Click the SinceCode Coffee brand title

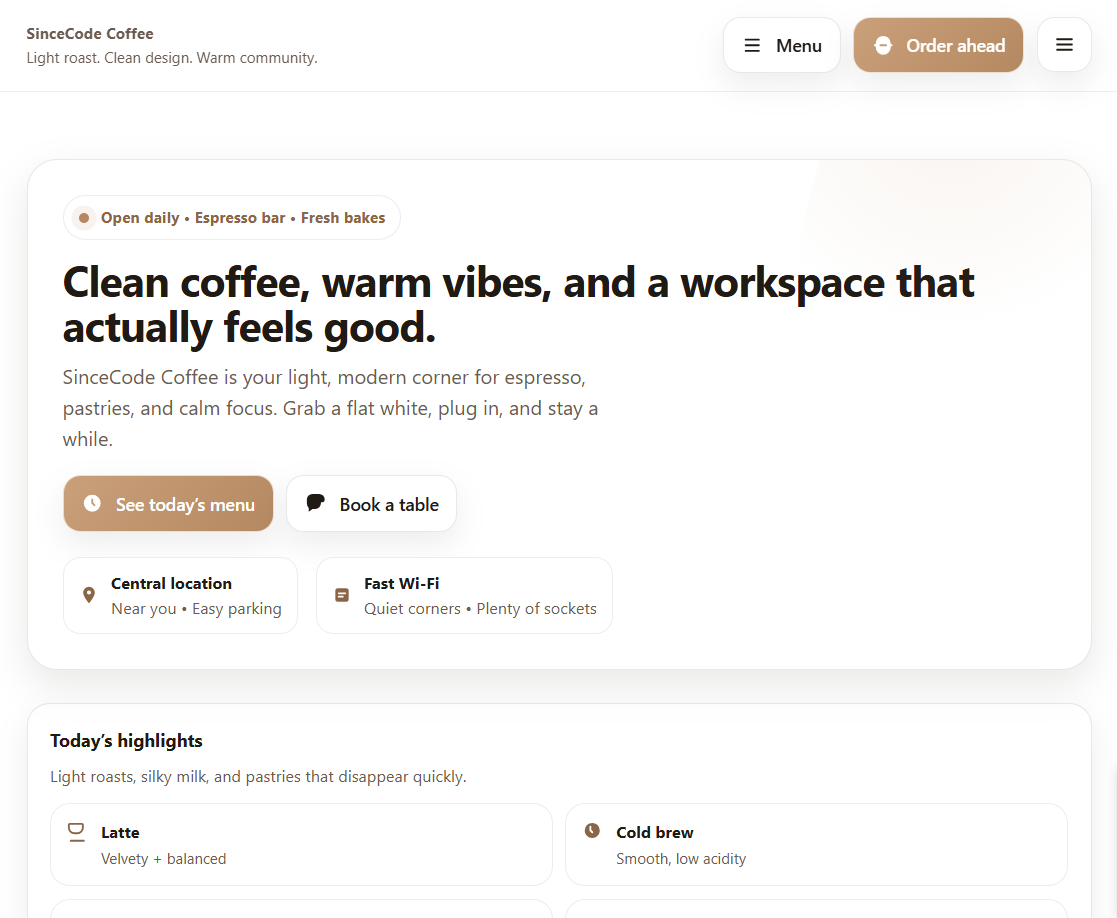(x=90, y=34)
